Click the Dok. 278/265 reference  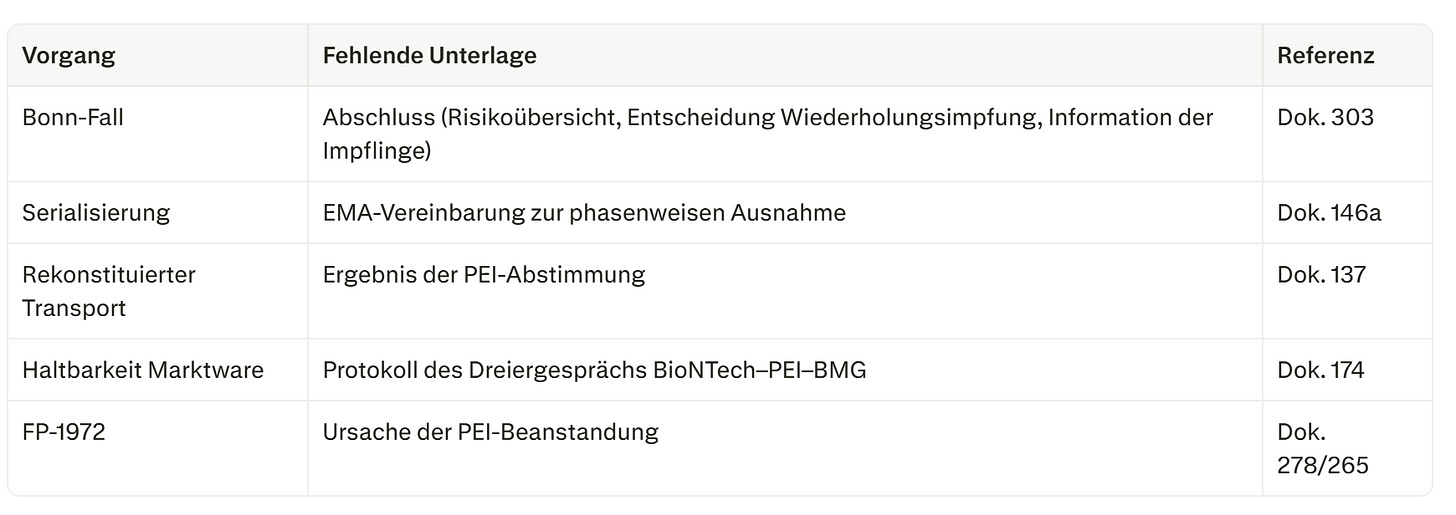[x=1323, y=449]
